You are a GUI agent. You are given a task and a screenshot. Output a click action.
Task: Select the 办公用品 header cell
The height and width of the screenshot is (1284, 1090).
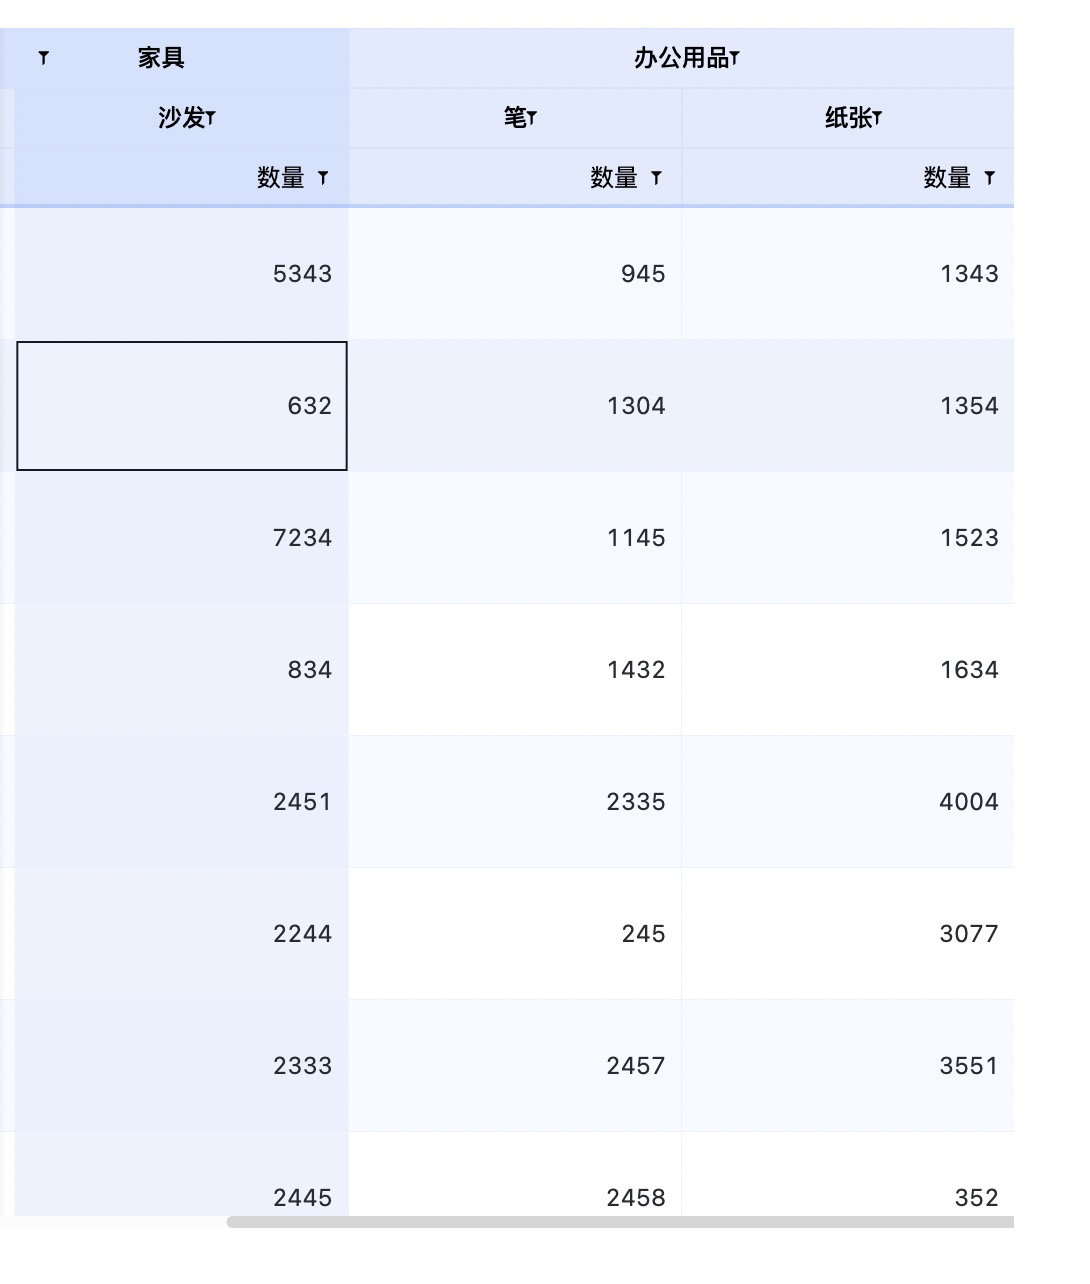coord(680,58)
